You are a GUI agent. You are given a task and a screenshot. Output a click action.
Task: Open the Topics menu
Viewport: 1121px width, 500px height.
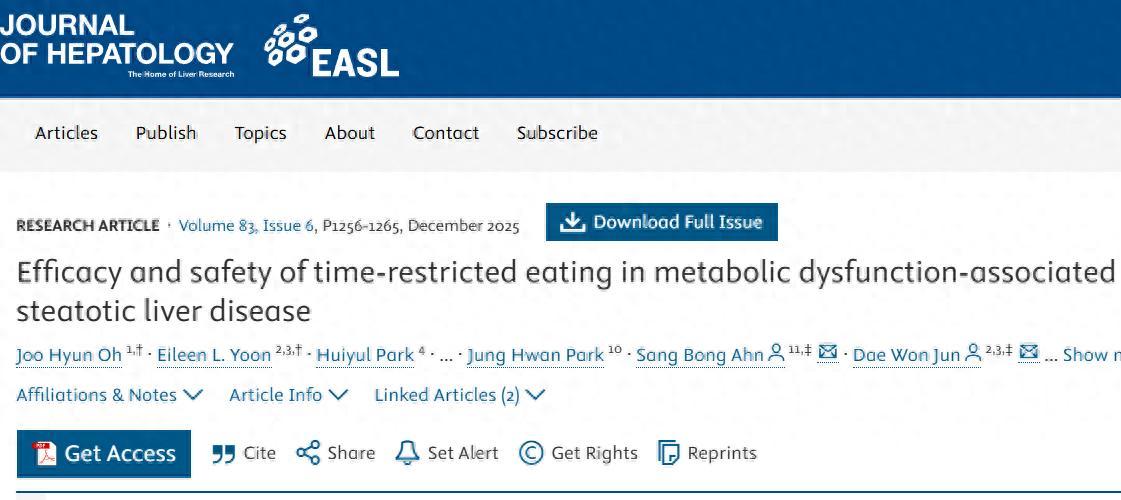point(260,133)
